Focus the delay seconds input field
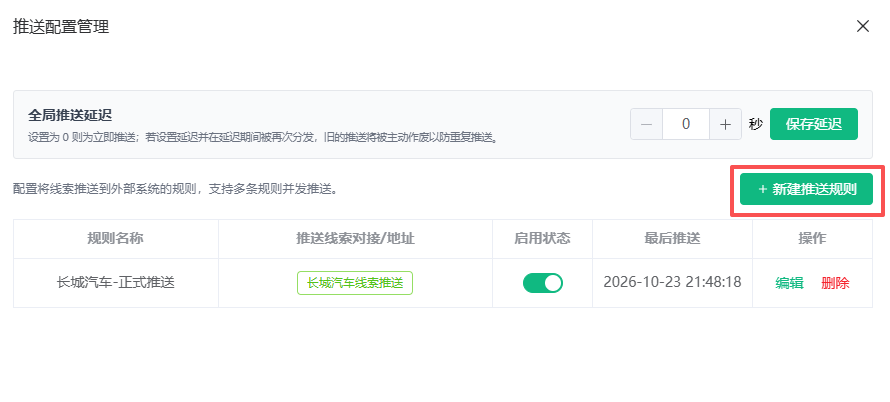Screen dimensions: 890x402 coord(686,124)
